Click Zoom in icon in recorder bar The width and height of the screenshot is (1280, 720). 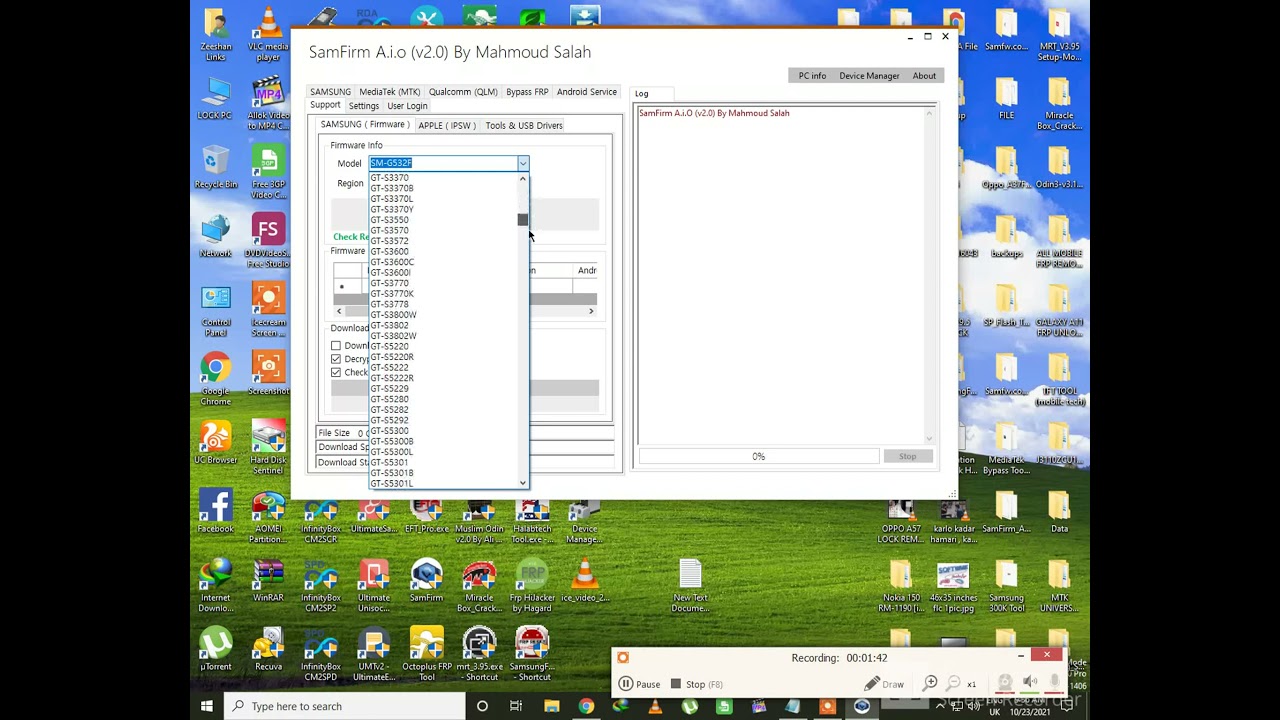(930, 682)
